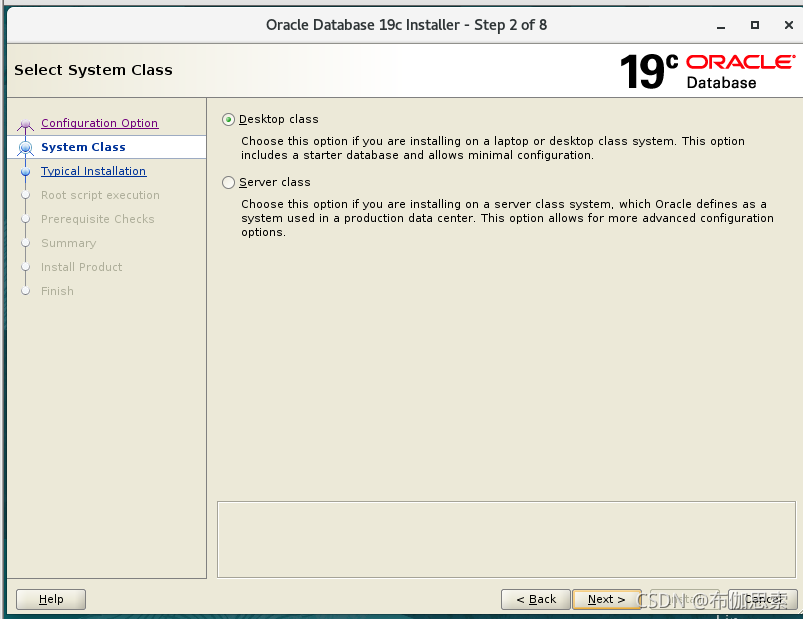The image size is (803, 619).
Task: Click the Prerequisite Checks step label
Action: point(98,219)
